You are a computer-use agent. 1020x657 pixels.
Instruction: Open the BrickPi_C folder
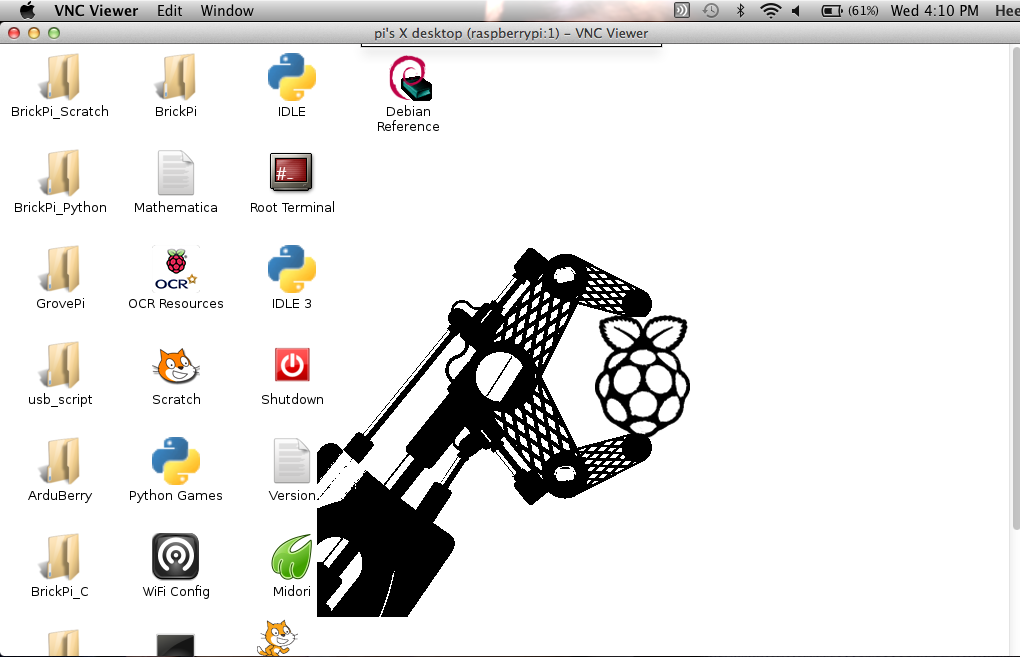pyautogui.click(x=60, y=557)
